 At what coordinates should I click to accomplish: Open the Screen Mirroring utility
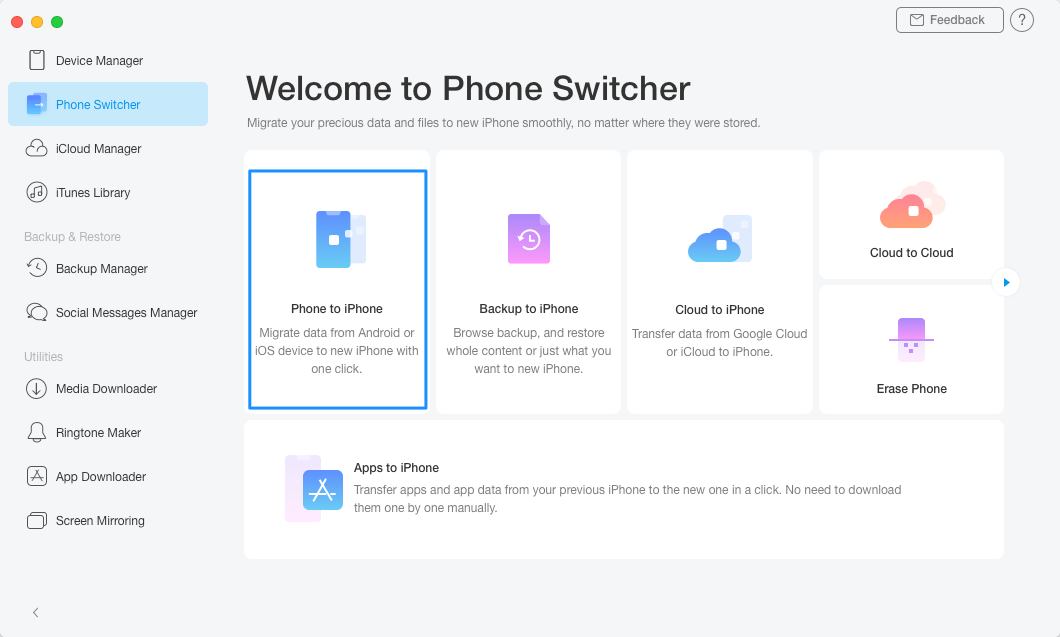click(108, 520)
